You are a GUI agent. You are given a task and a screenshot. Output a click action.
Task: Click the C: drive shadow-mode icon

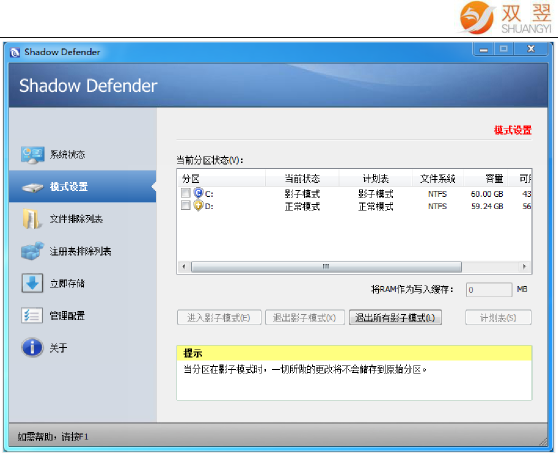[198, 193]
